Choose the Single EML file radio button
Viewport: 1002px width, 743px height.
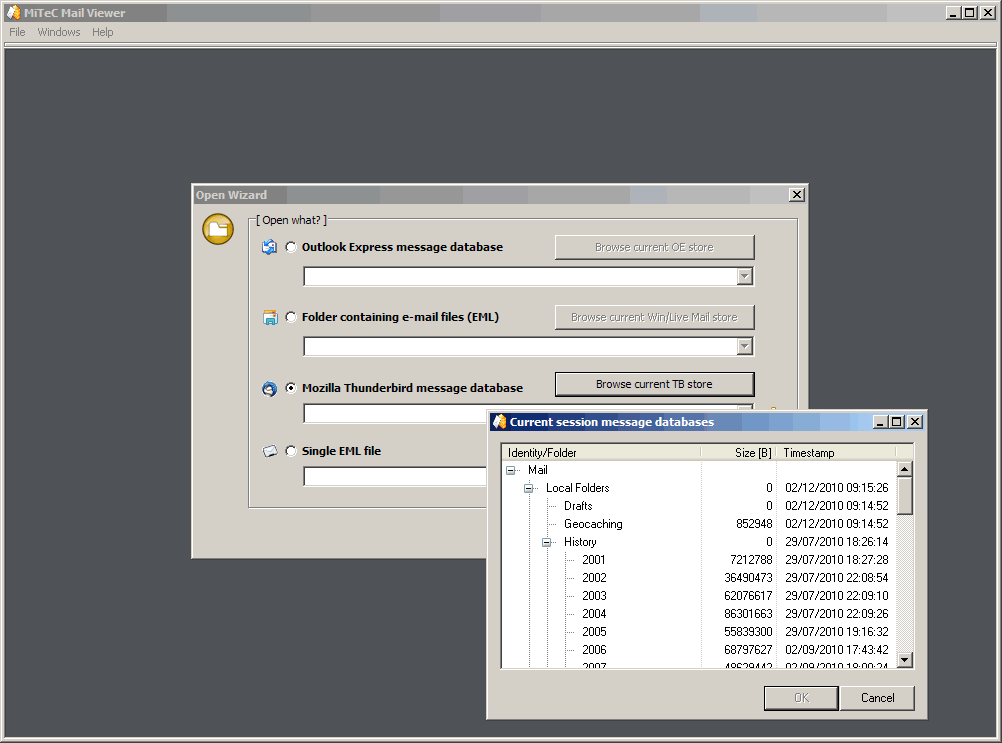(291, 451)
